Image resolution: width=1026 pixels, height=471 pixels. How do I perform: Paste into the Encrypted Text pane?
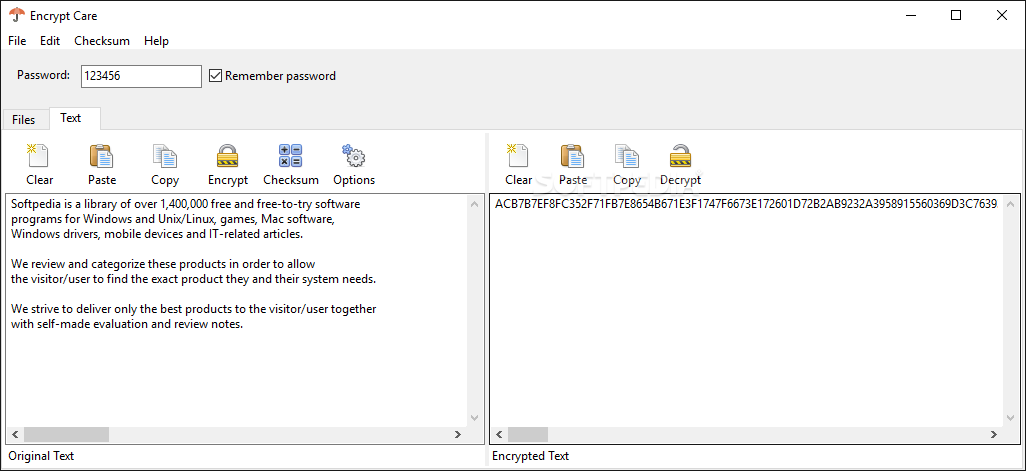[x=573, y=166]
